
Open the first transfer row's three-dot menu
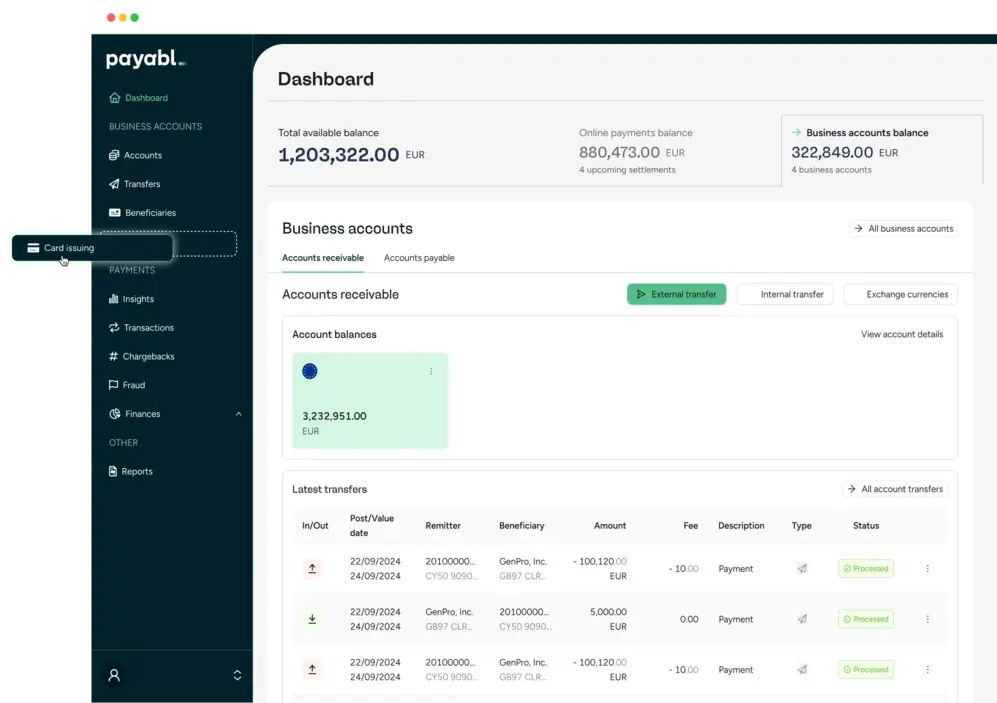[x=927, y=569]
